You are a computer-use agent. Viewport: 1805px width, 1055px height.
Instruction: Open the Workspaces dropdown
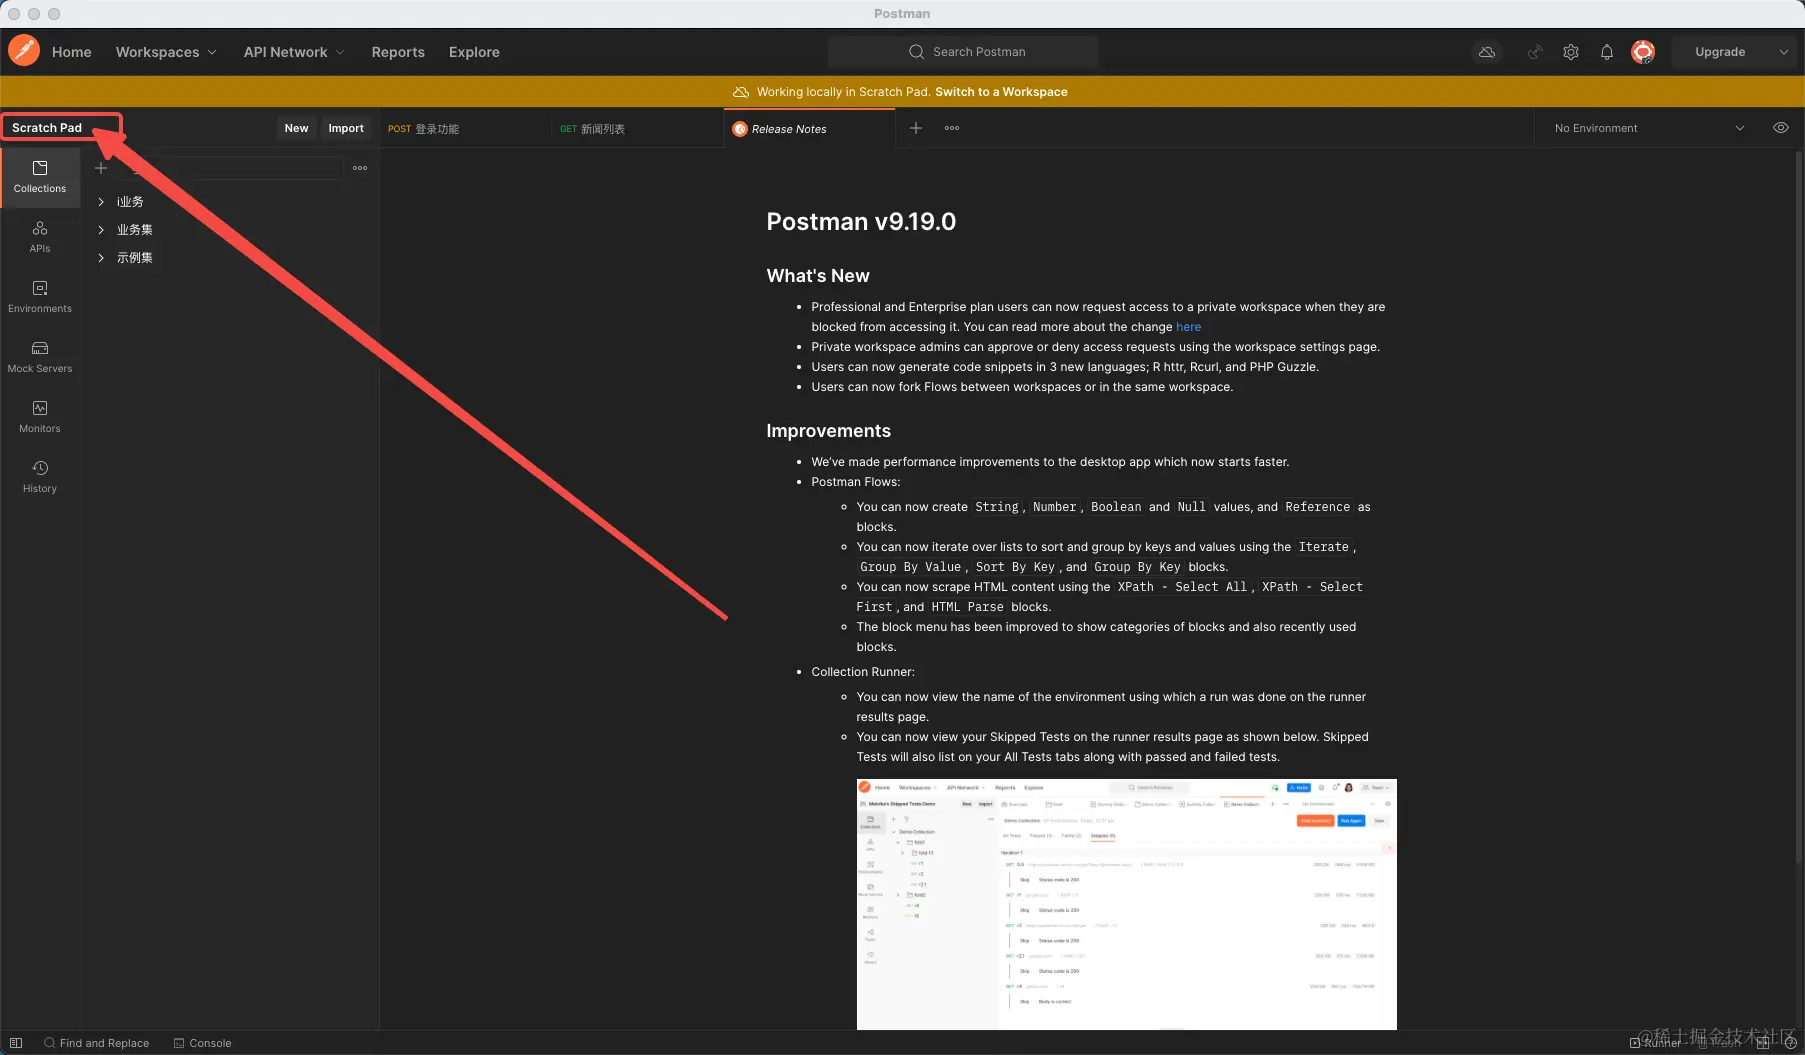pos(166,52)
